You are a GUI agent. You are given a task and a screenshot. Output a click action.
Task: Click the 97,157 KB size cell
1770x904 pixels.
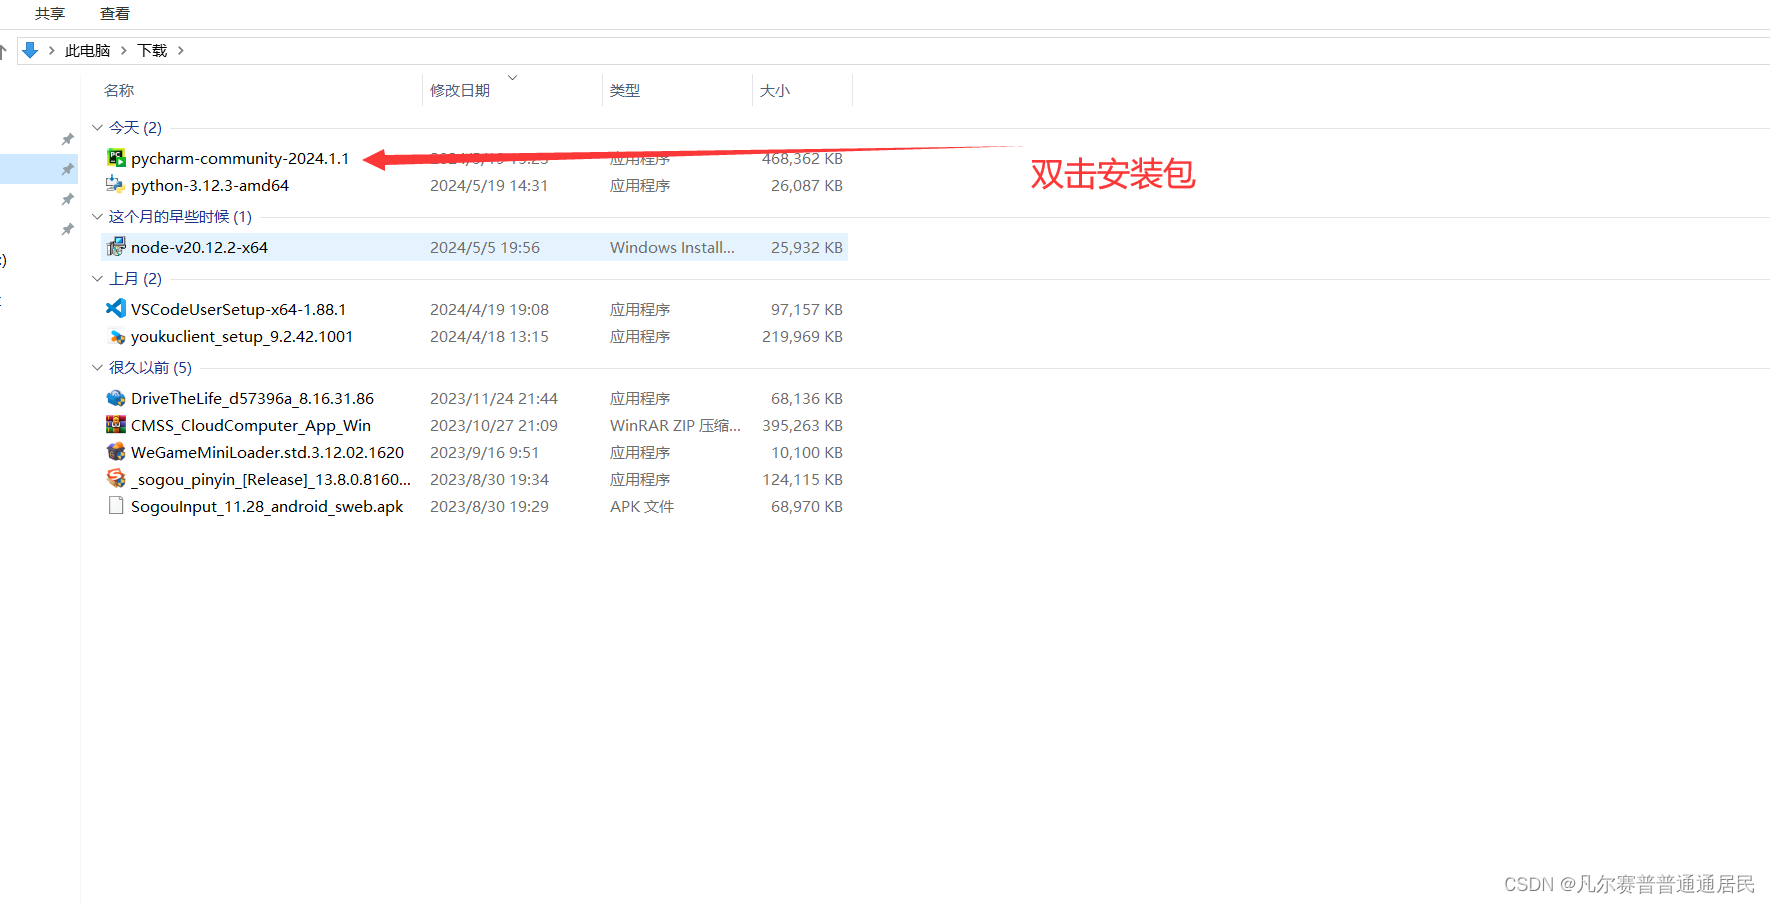(806, 309)
